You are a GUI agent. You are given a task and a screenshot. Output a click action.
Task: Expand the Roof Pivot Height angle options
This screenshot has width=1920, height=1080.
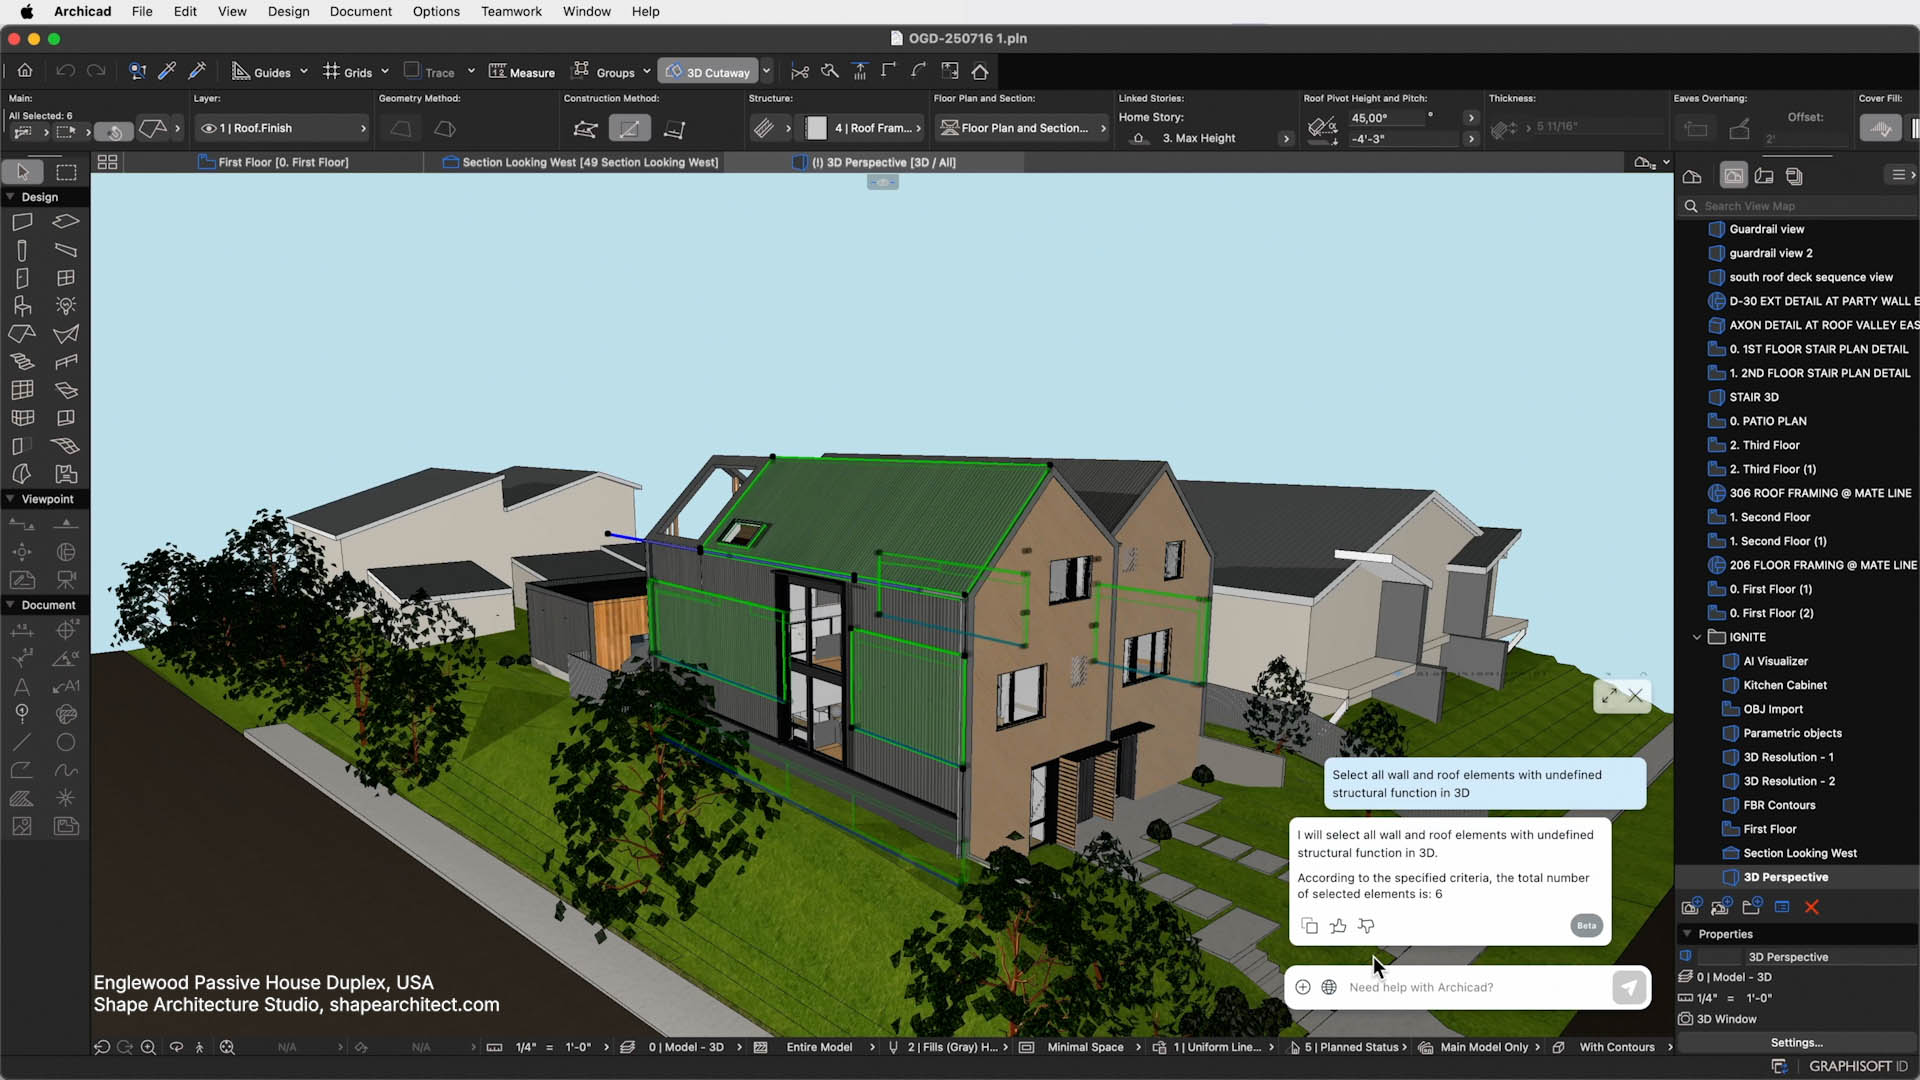(x=1470, y=117)
